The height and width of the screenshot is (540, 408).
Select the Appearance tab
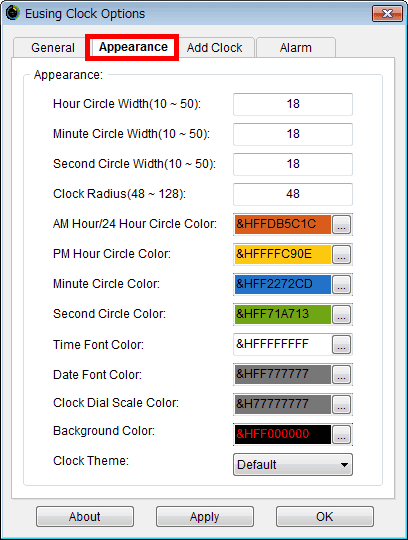coord(133,47)
